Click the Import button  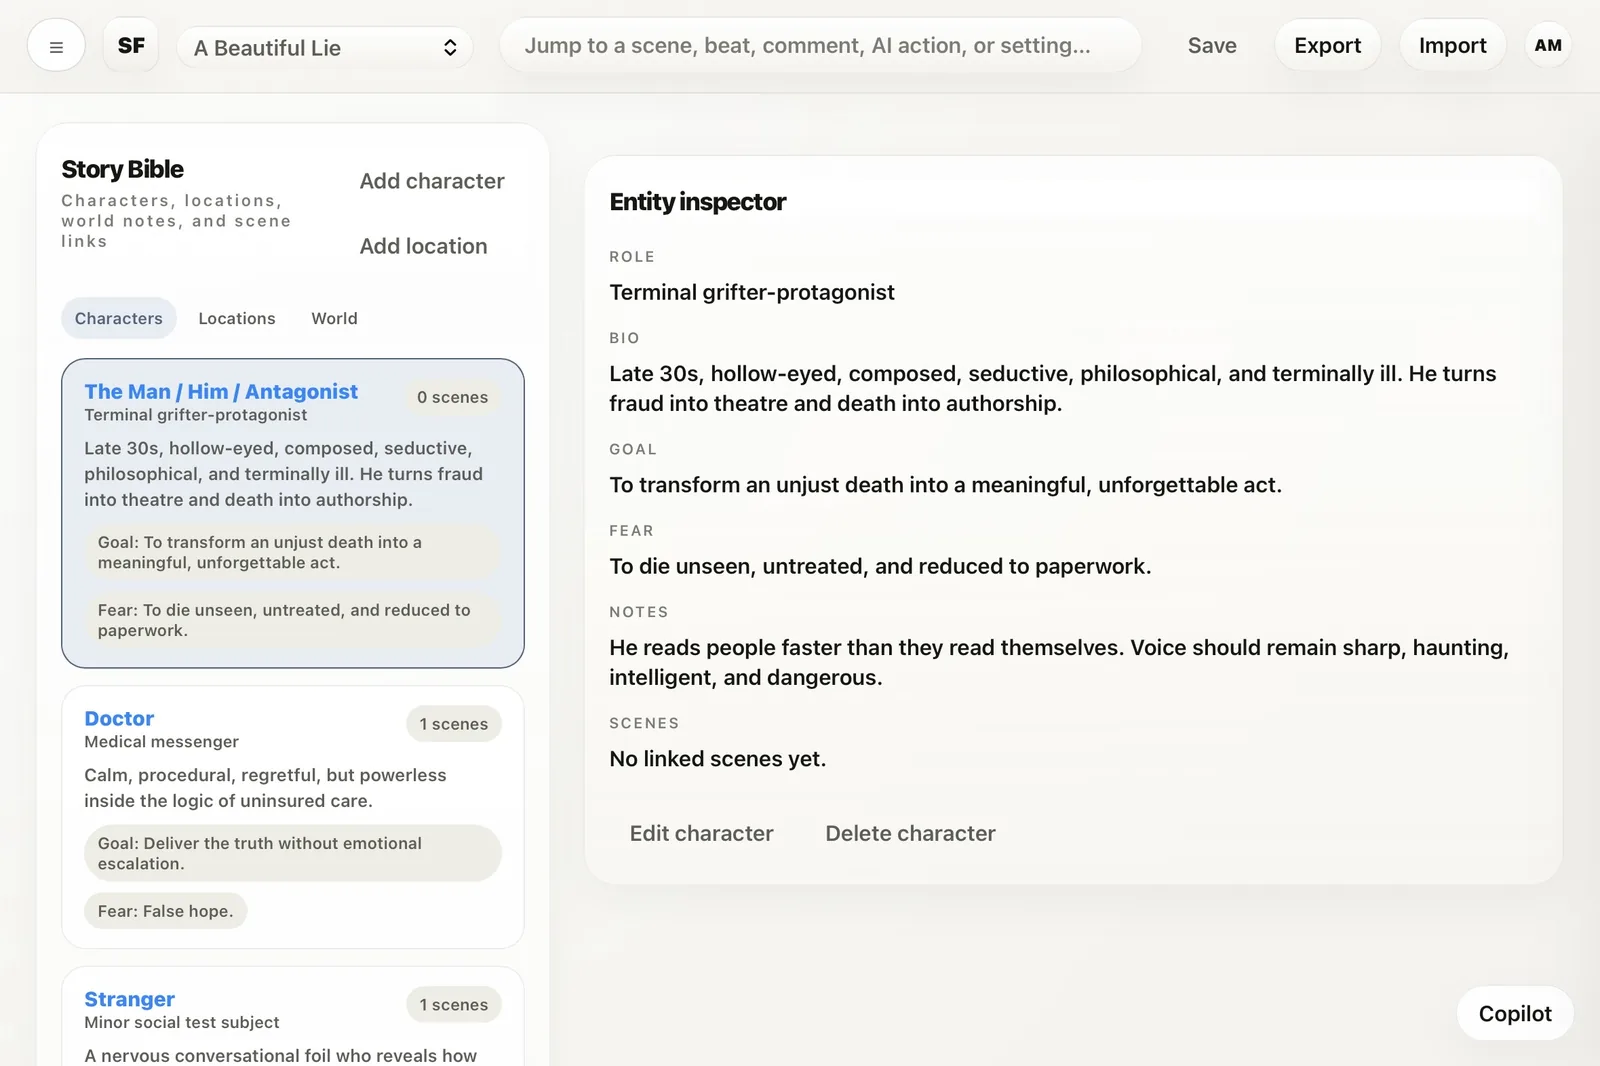coord(1452,46)
